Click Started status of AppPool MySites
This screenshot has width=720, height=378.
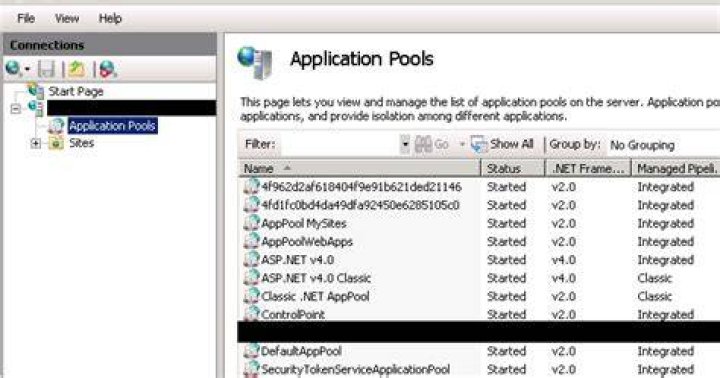coord(506,224)
